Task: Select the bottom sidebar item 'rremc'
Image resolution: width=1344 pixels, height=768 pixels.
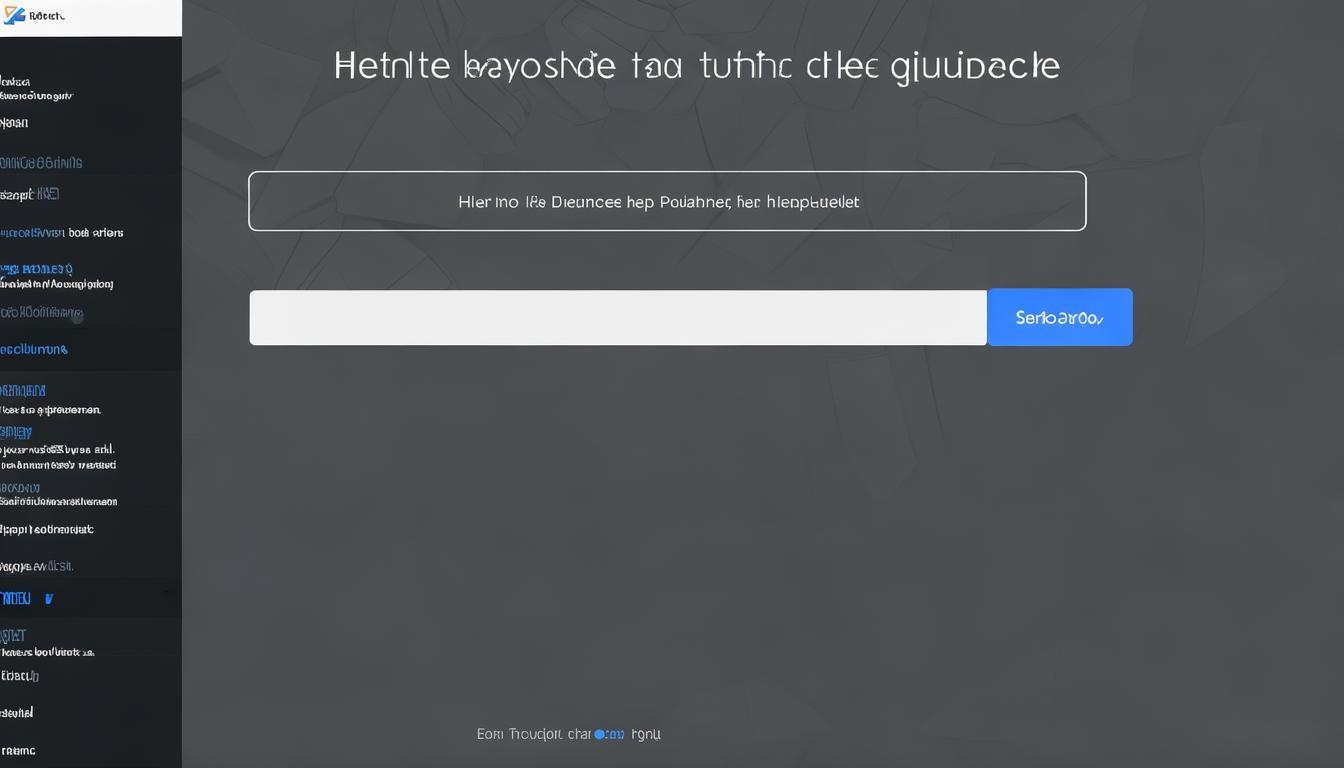Action: [x=18, y=750]
